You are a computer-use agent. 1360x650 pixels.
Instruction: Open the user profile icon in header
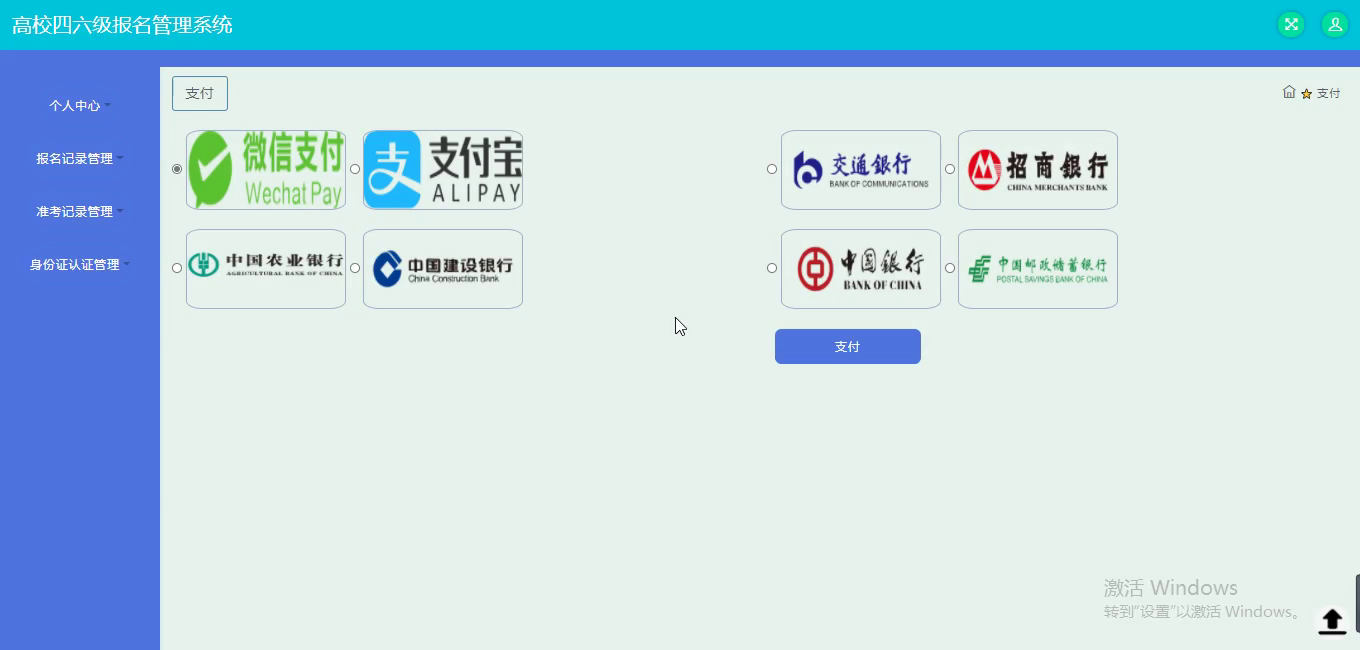[x=1335, y=25]
